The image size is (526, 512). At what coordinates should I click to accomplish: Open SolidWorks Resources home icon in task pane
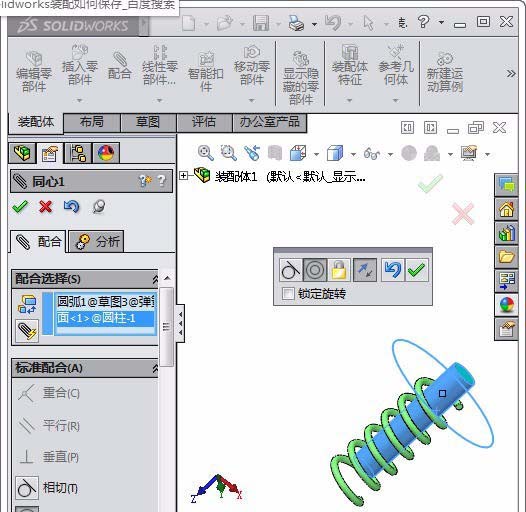coord(506,209)
